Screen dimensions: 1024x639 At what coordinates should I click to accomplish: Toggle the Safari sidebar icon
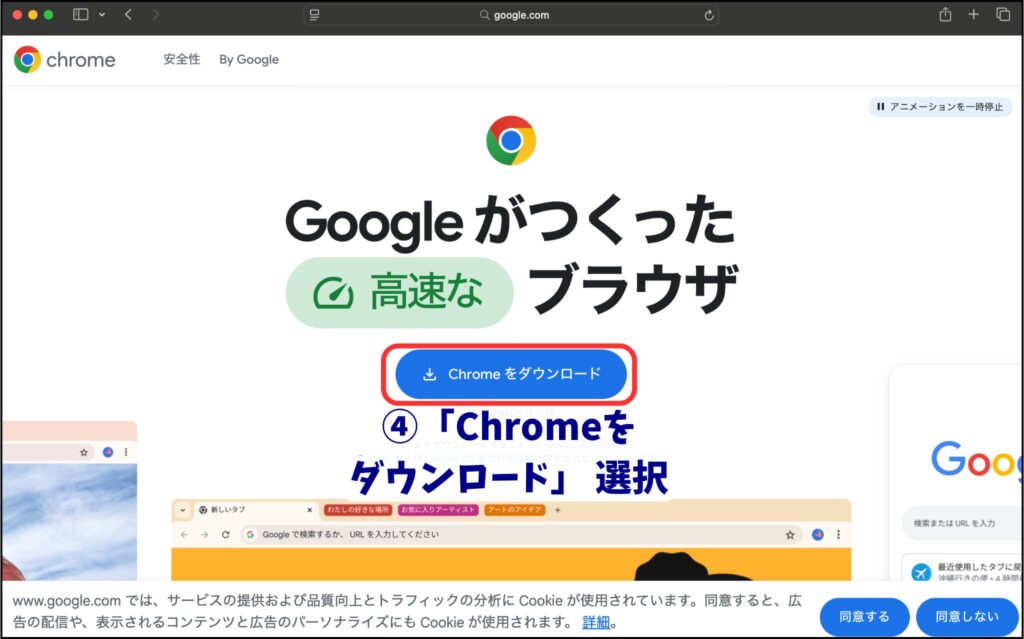tap(80, 14)
